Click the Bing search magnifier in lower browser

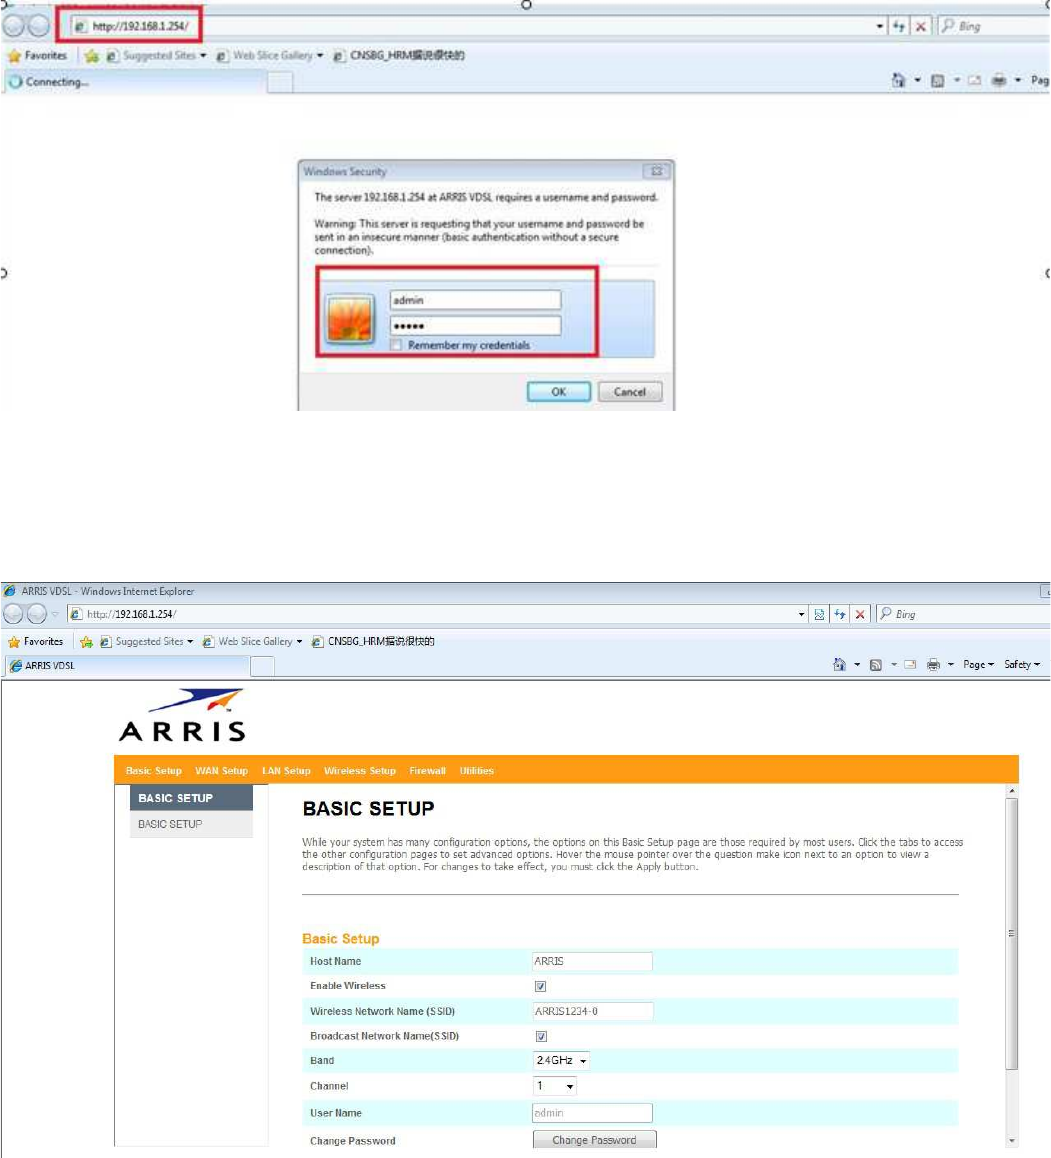(x=886, y=614)
